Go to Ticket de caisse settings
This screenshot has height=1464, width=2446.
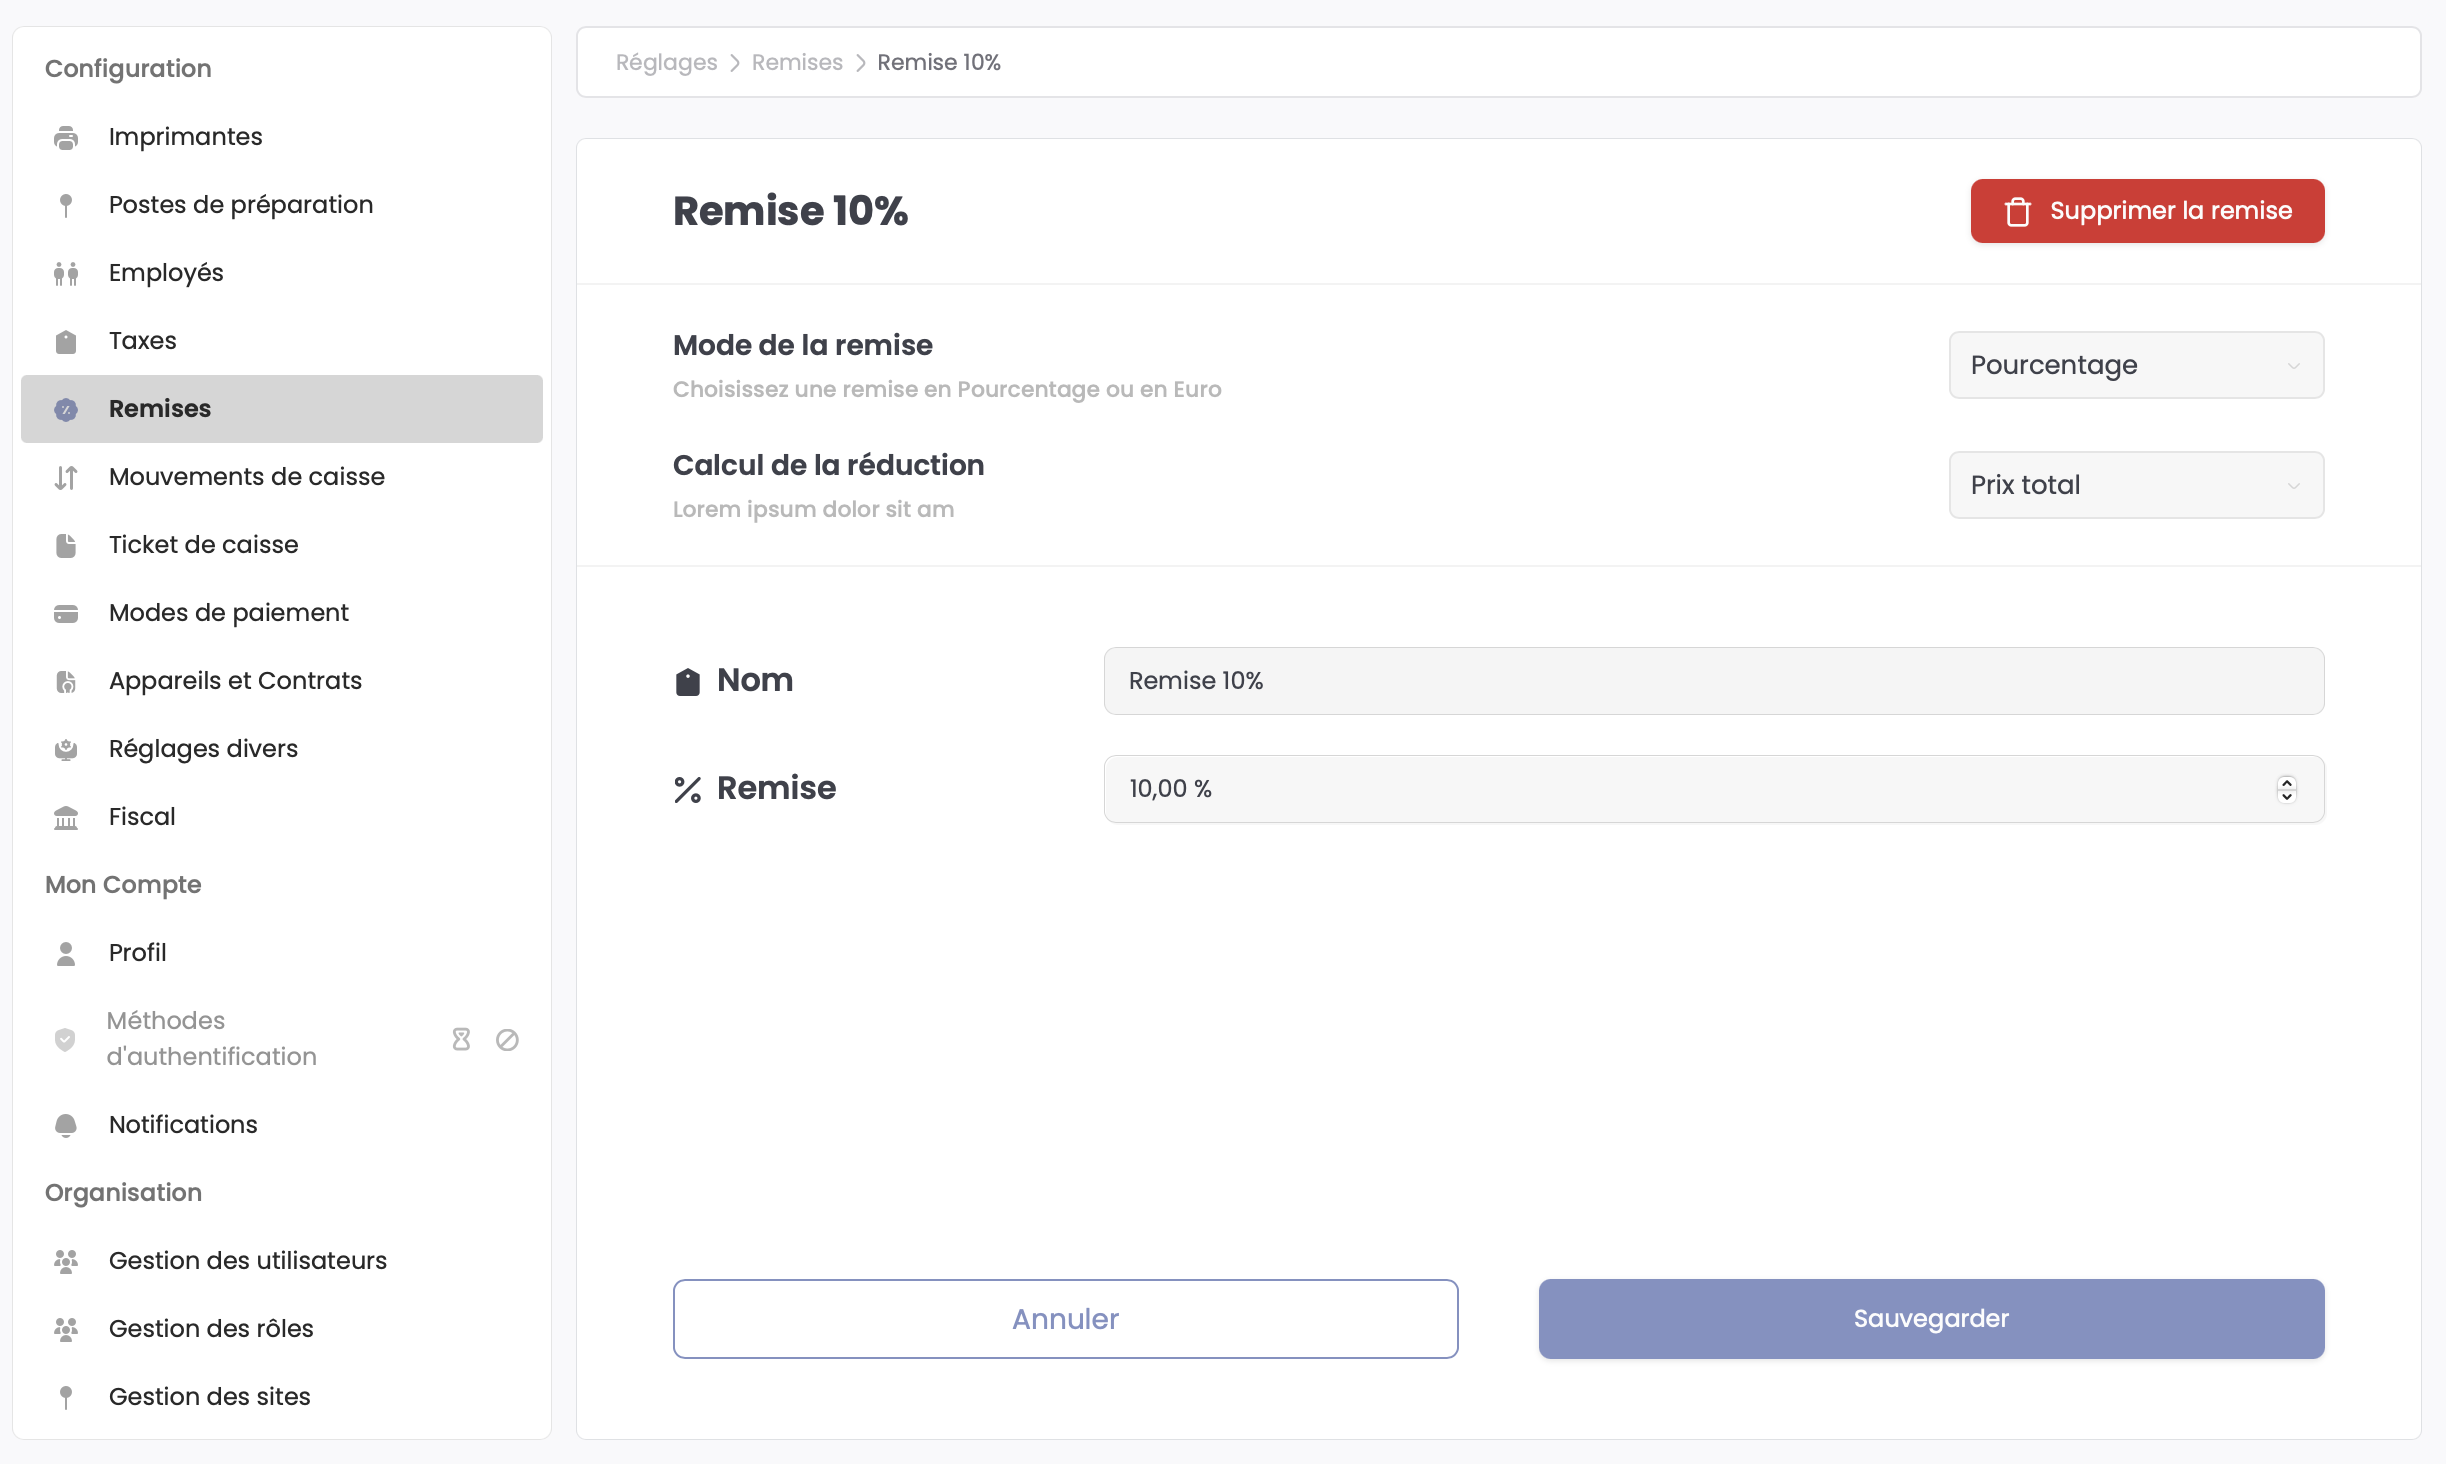(204, 545)
